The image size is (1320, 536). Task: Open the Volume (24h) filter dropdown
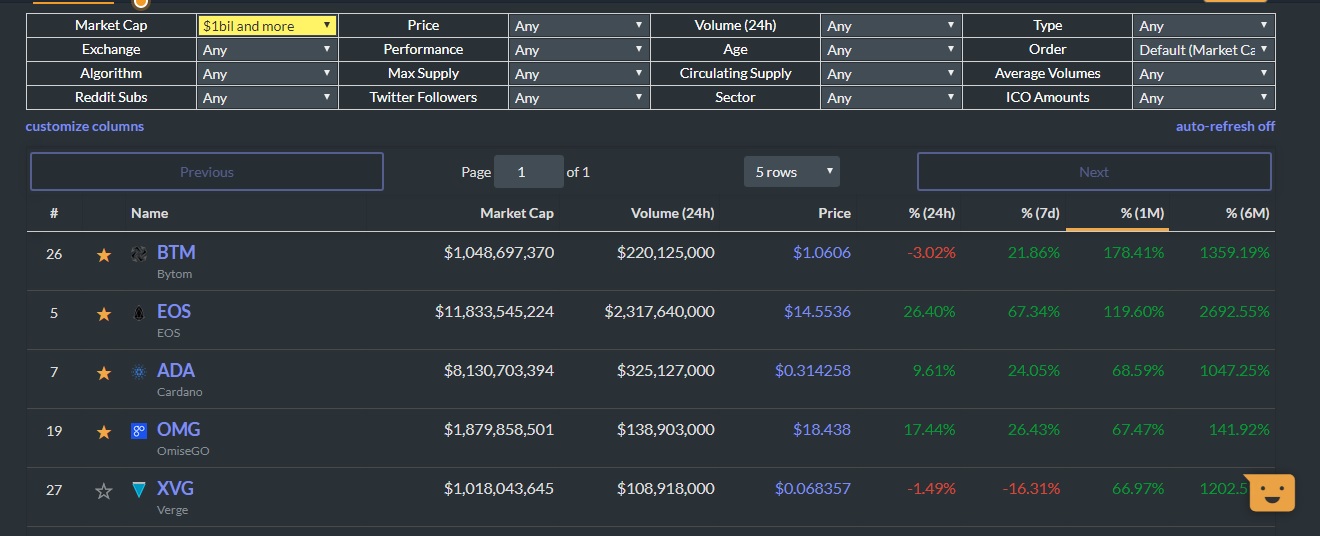point(891,26)
